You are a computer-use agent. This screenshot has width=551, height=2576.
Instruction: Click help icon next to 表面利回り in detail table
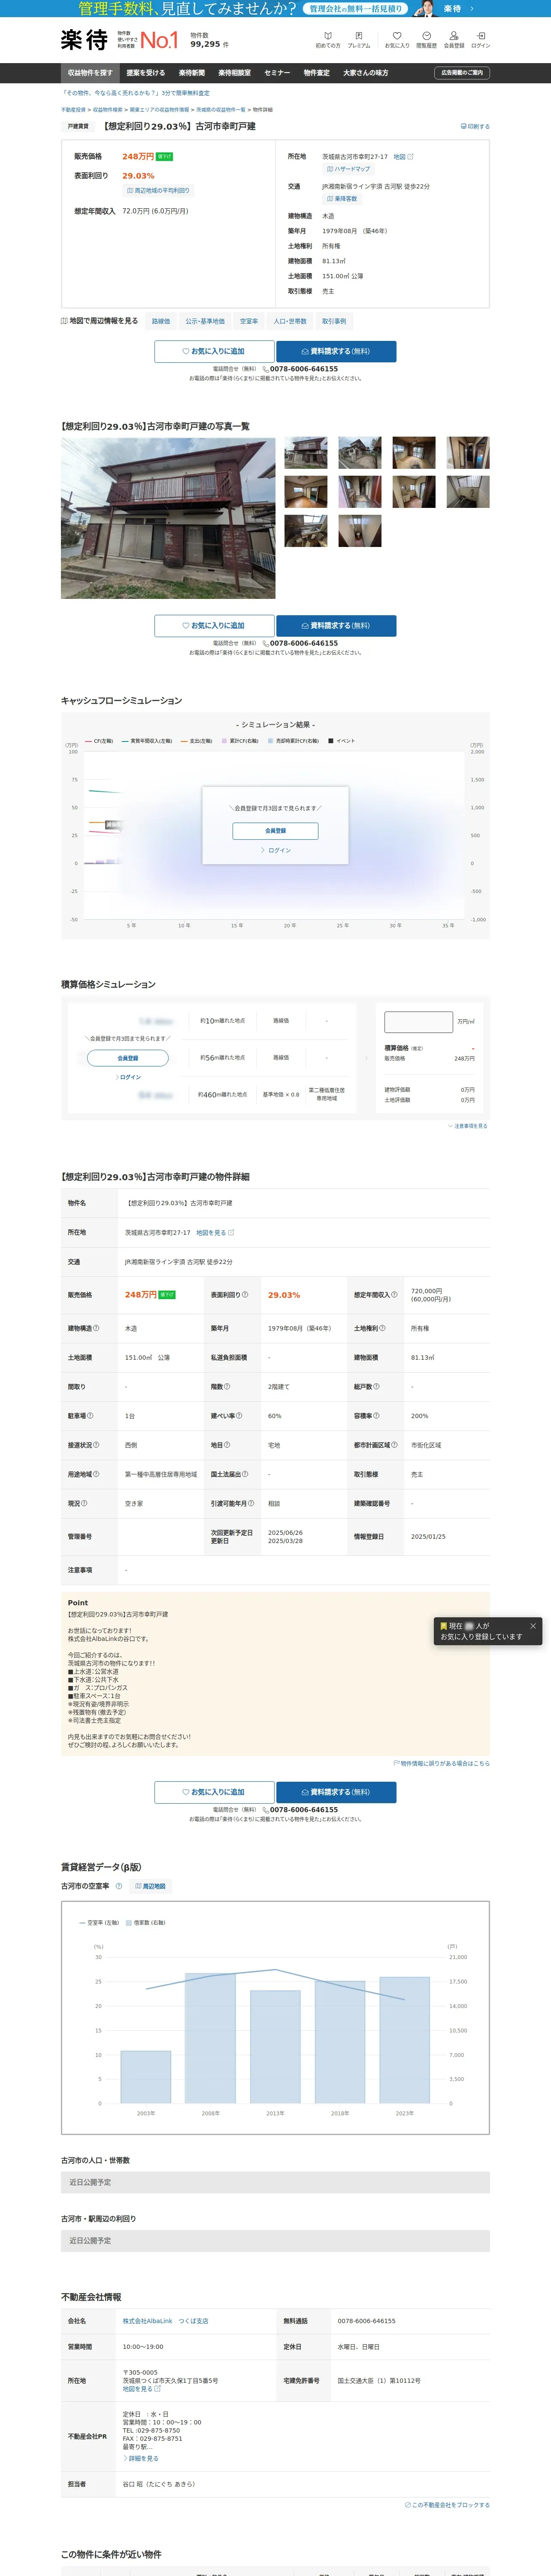click(x=245, y=1295)
